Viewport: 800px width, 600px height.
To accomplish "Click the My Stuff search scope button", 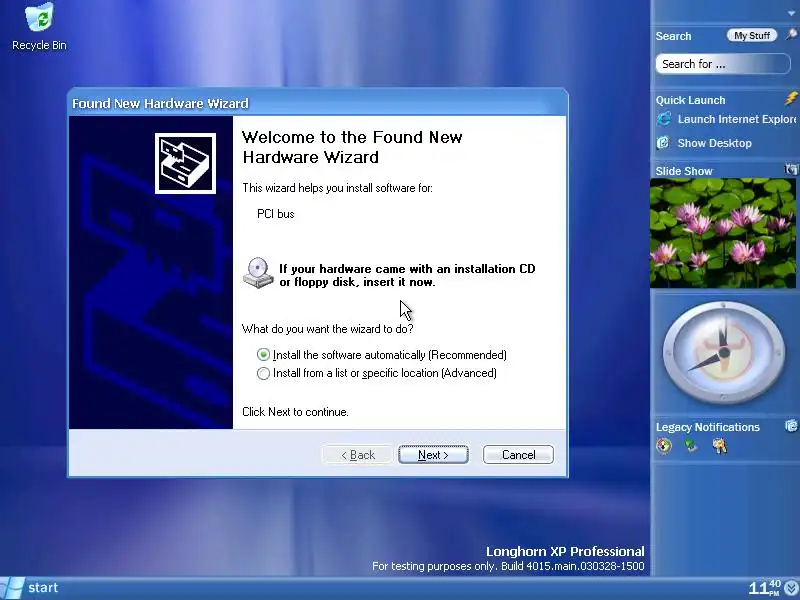I will [752, 35].
